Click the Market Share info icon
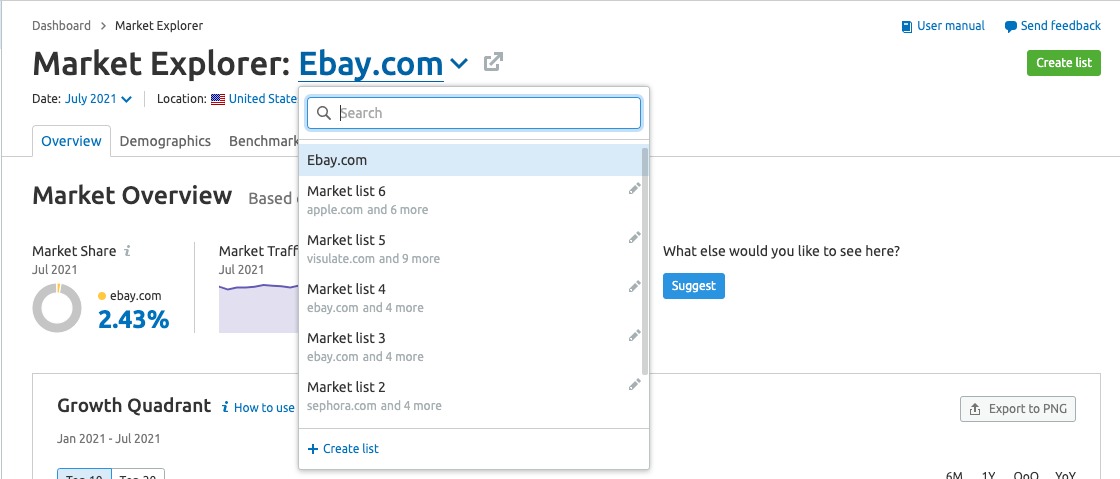Screen dimensions: 1120x479 (127, 251)
